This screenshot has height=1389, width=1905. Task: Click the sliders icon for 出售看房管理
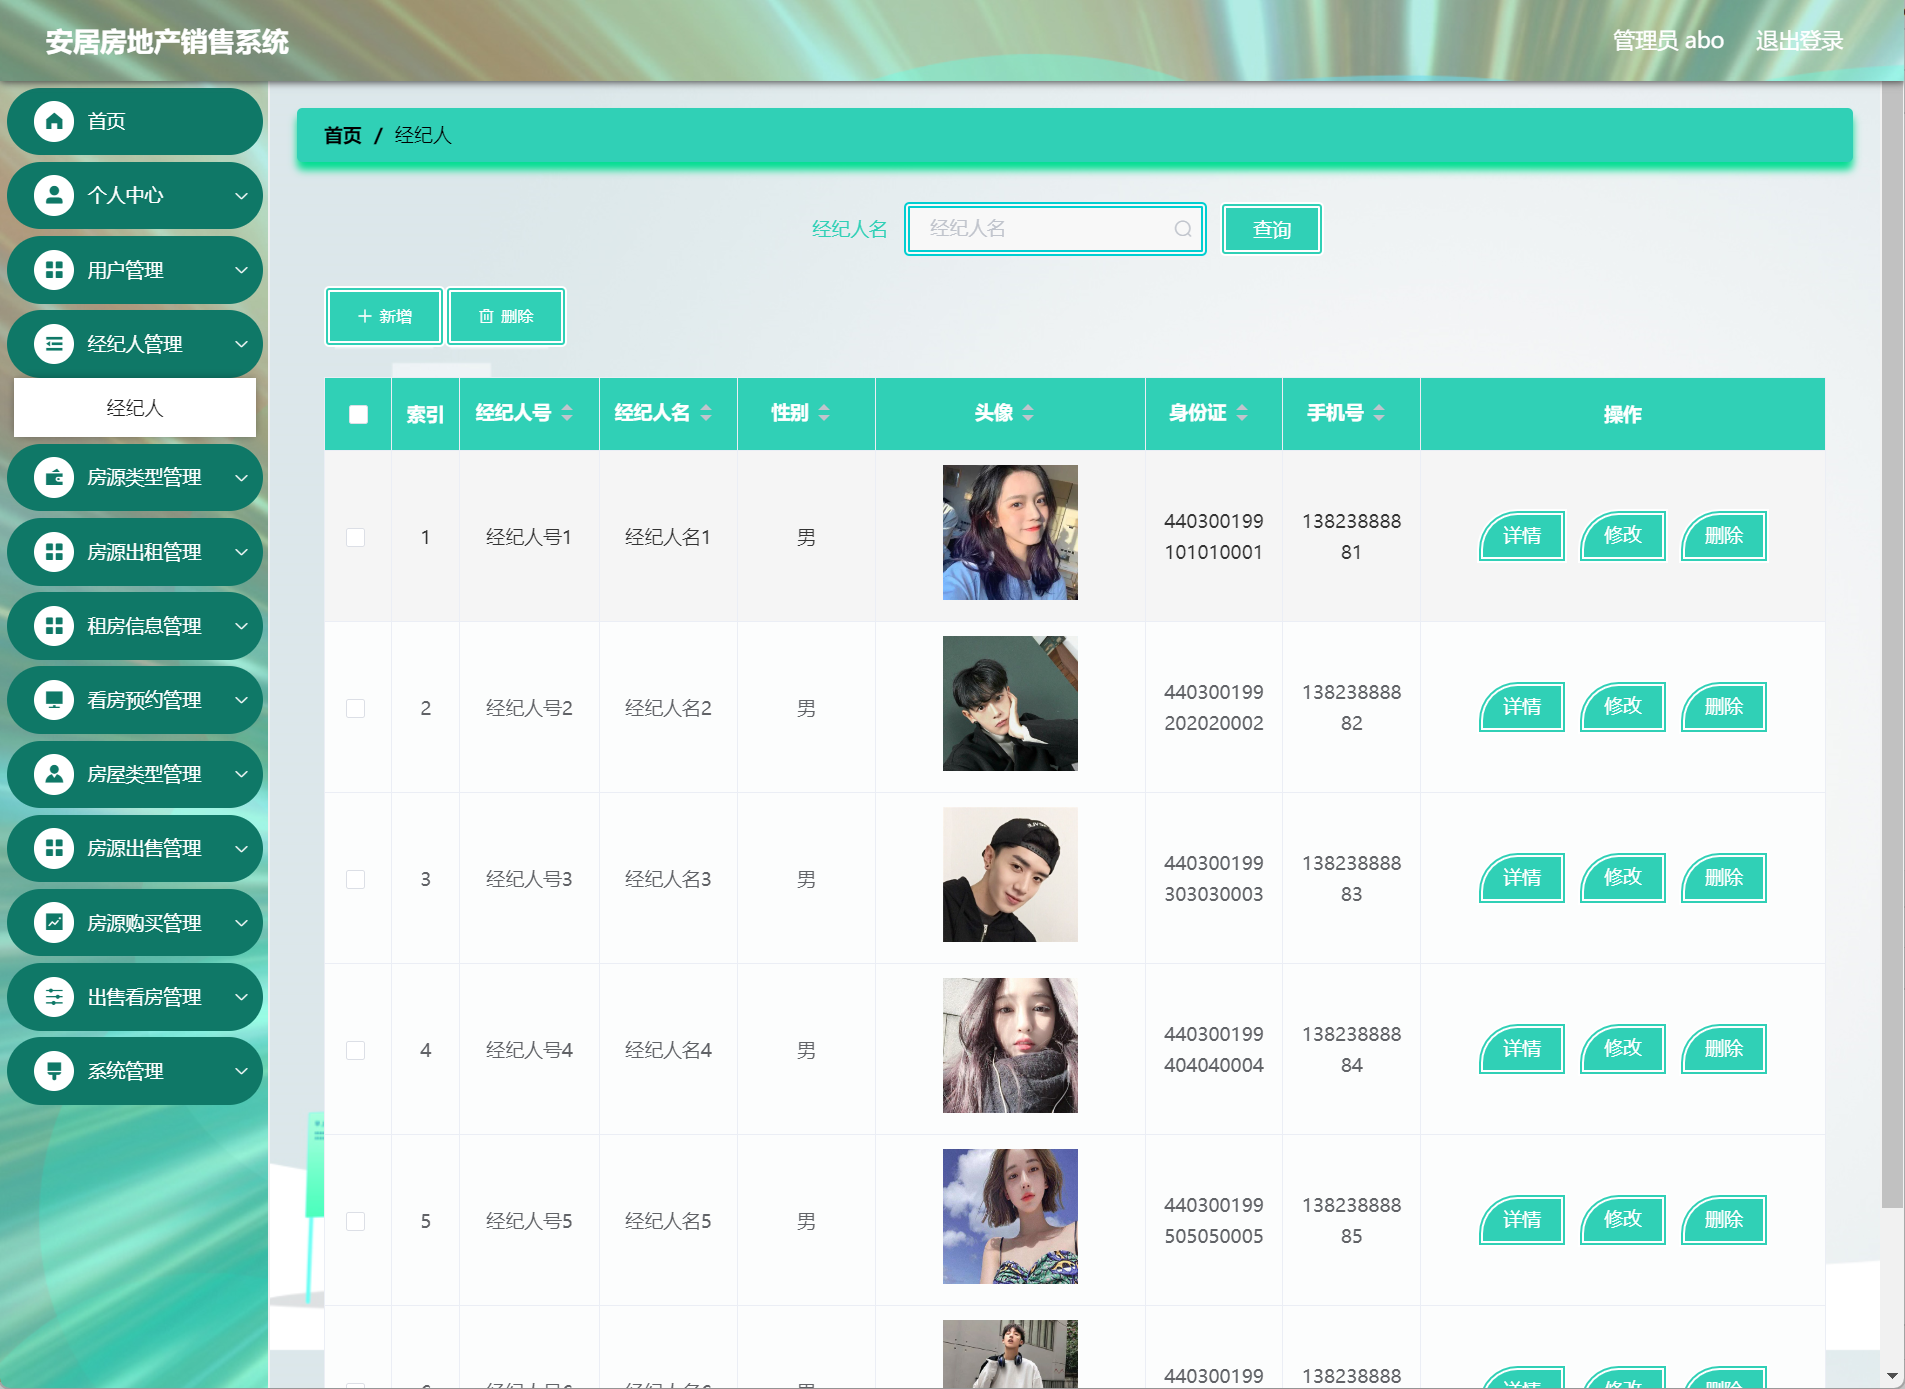point(54,997)
